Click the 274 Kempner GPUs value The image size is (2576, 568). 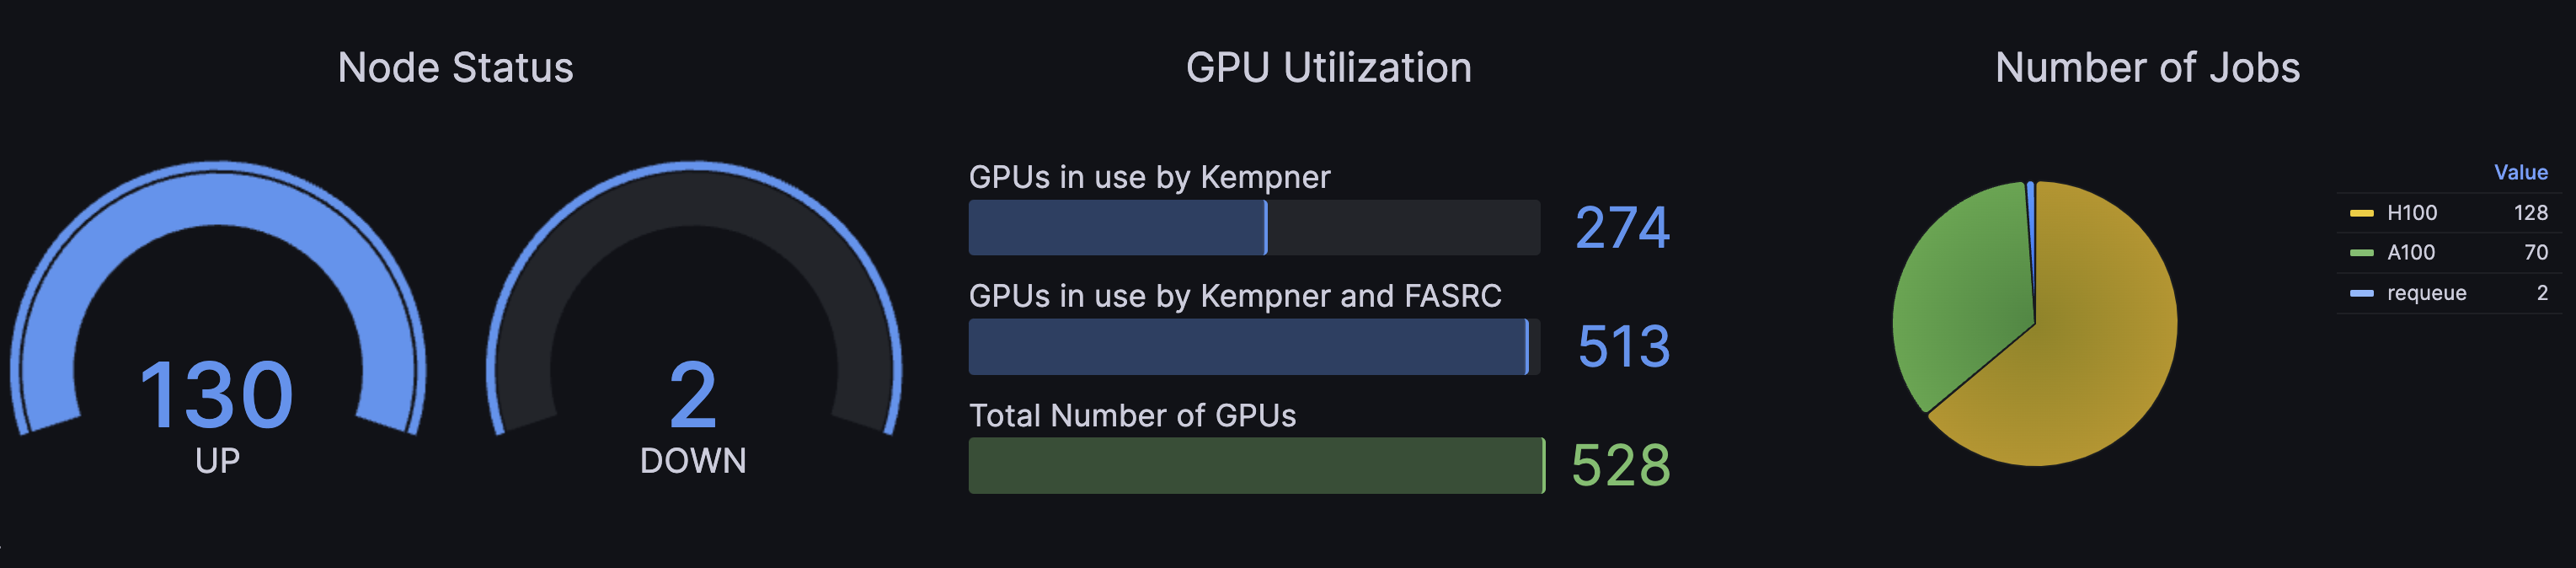coord(1622,227)
